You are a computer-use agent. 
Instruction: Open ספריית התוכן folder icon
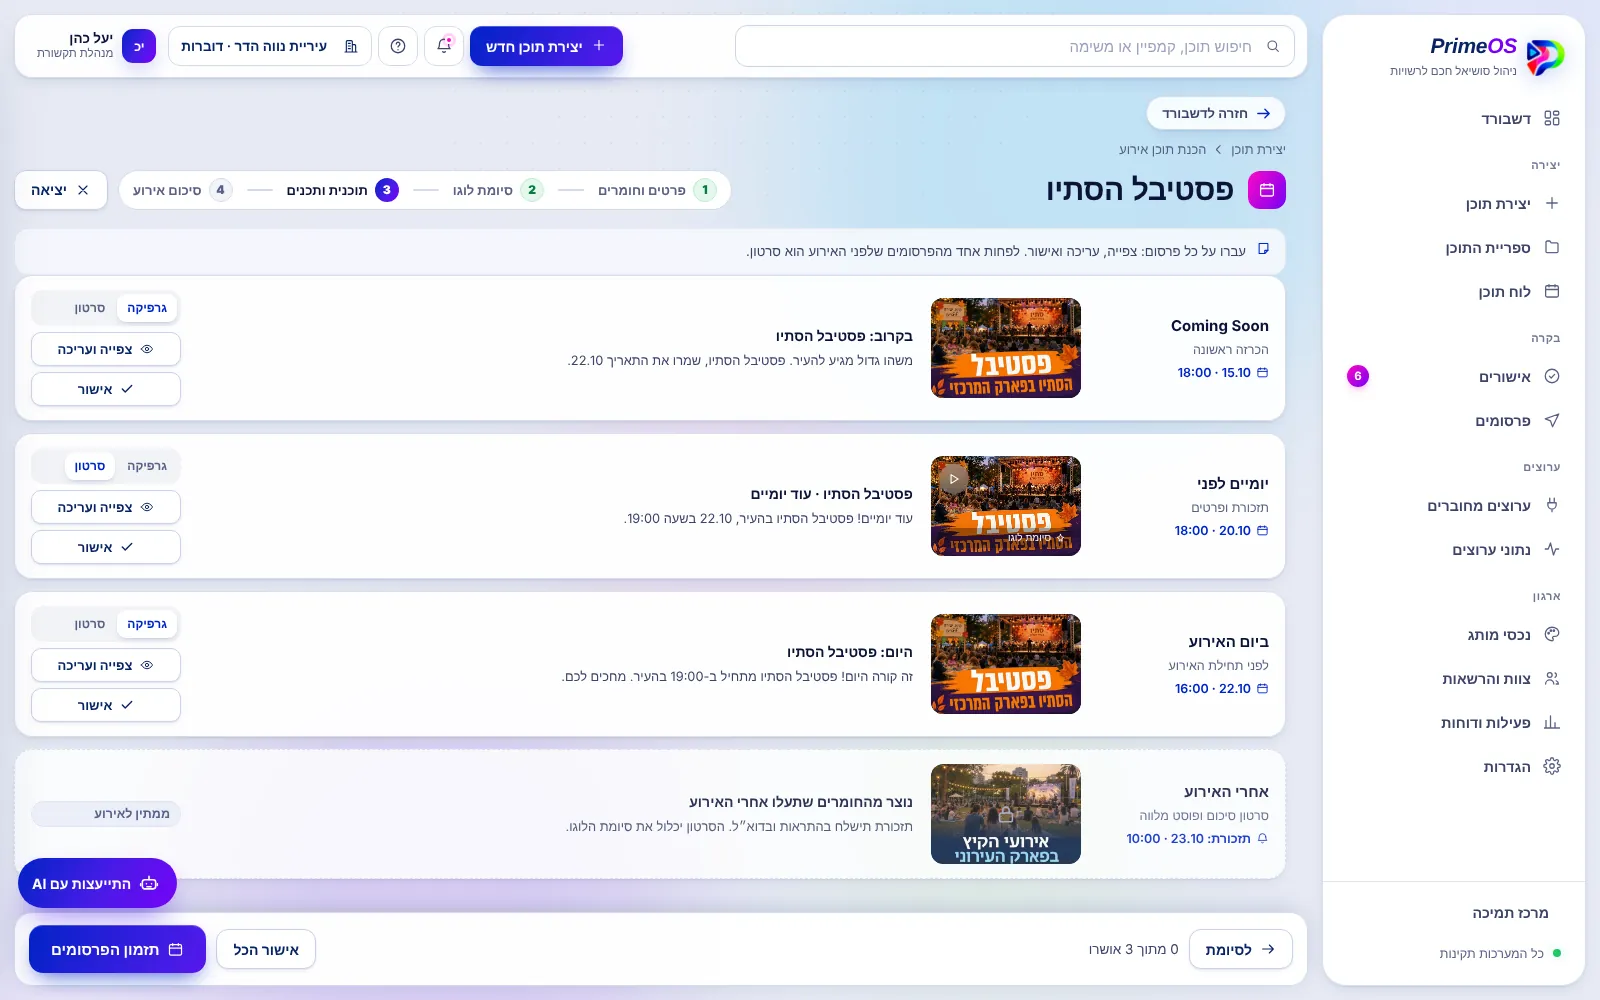coord(1552,247)
